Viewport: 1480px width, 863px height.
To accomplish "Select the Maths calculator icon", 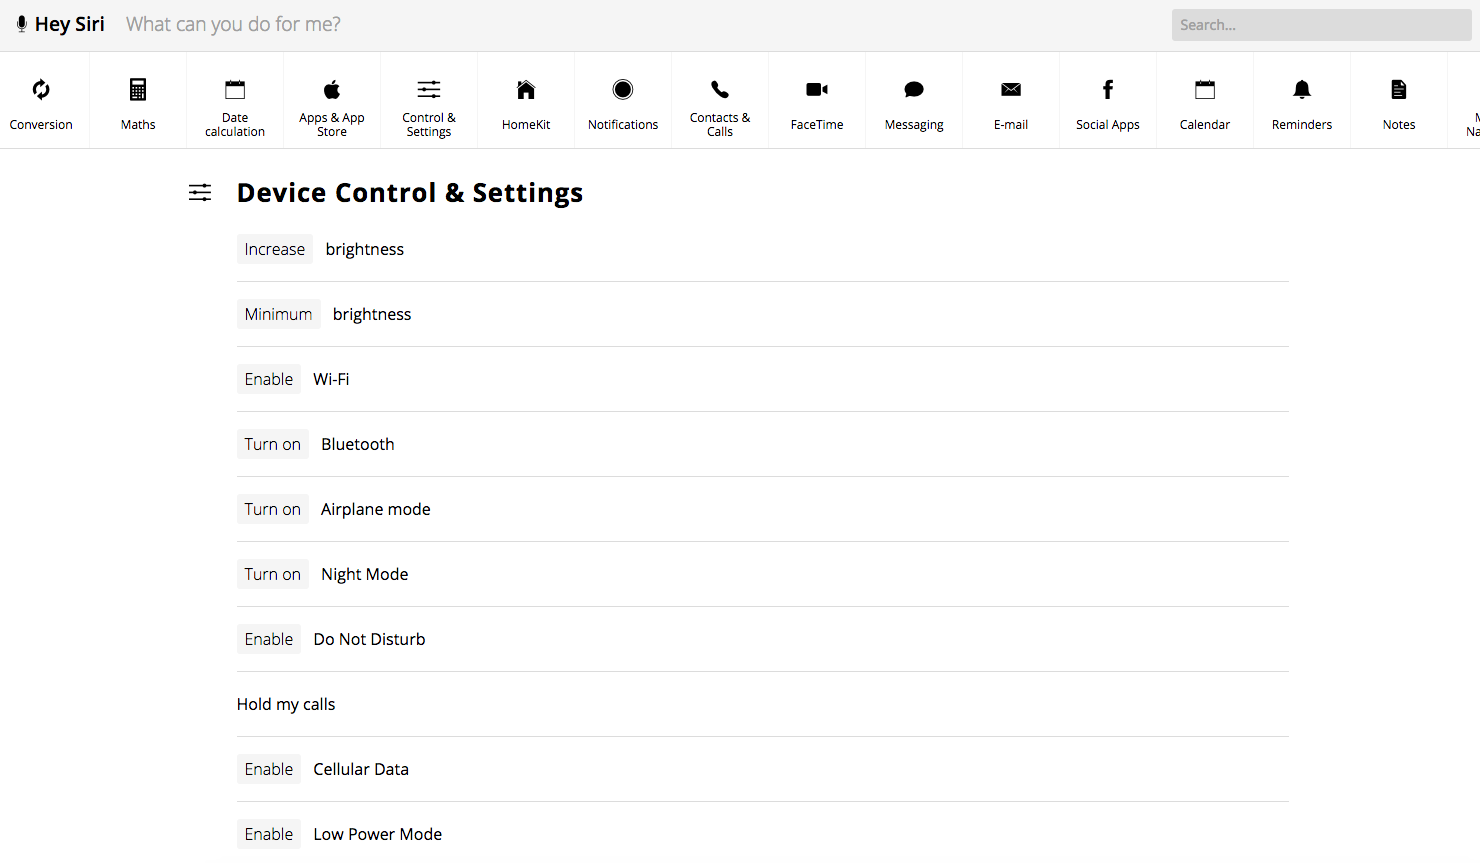I will tap(138, 90).
